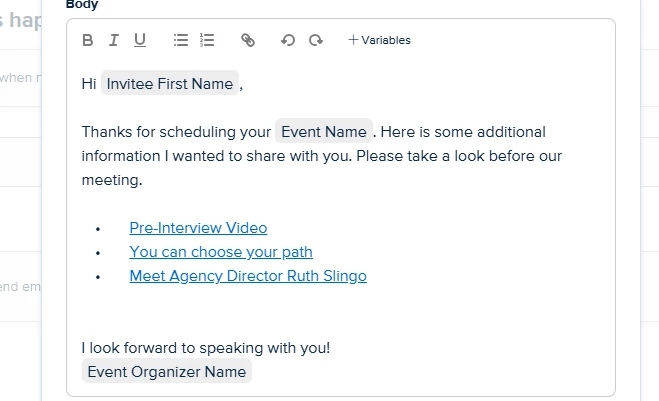Image resolution: width=659 pixels, height=401 pixels.
Task: Select the Invitee First Name variable chip
Action: pos(170,84)
